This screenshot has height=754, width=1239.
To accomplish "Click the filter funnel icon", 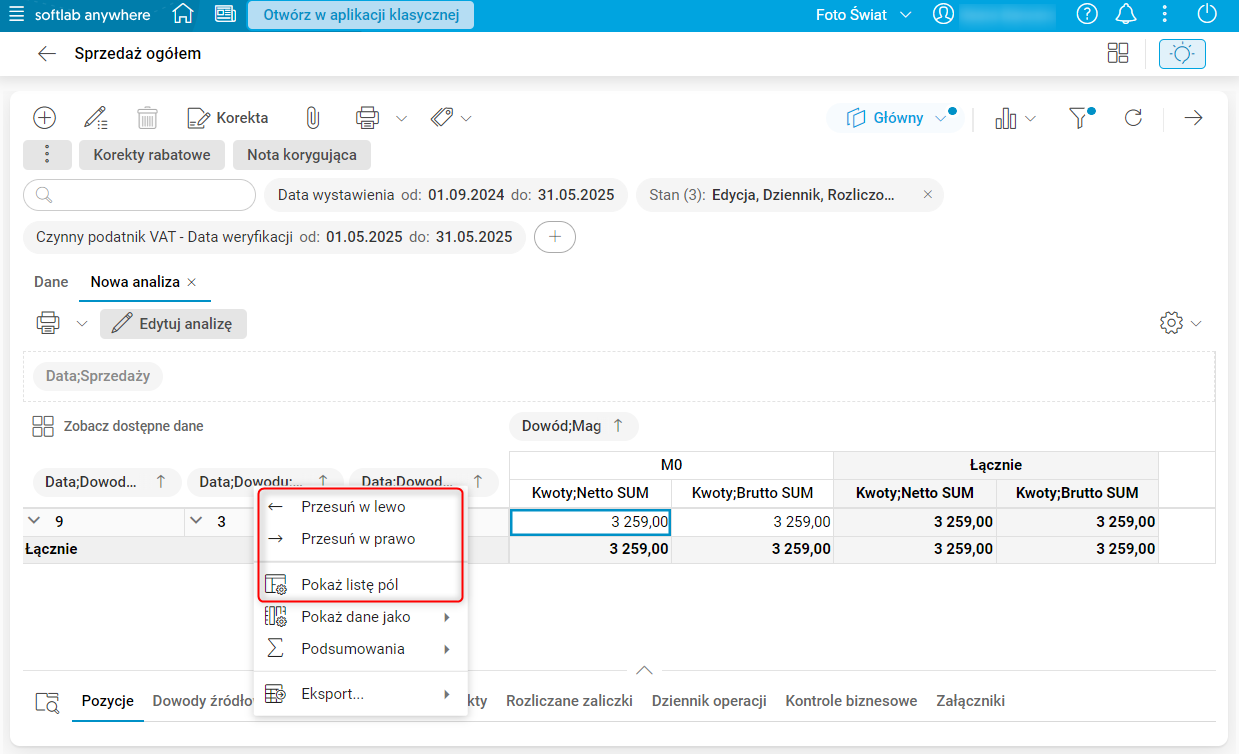I will click(1080, 118).
